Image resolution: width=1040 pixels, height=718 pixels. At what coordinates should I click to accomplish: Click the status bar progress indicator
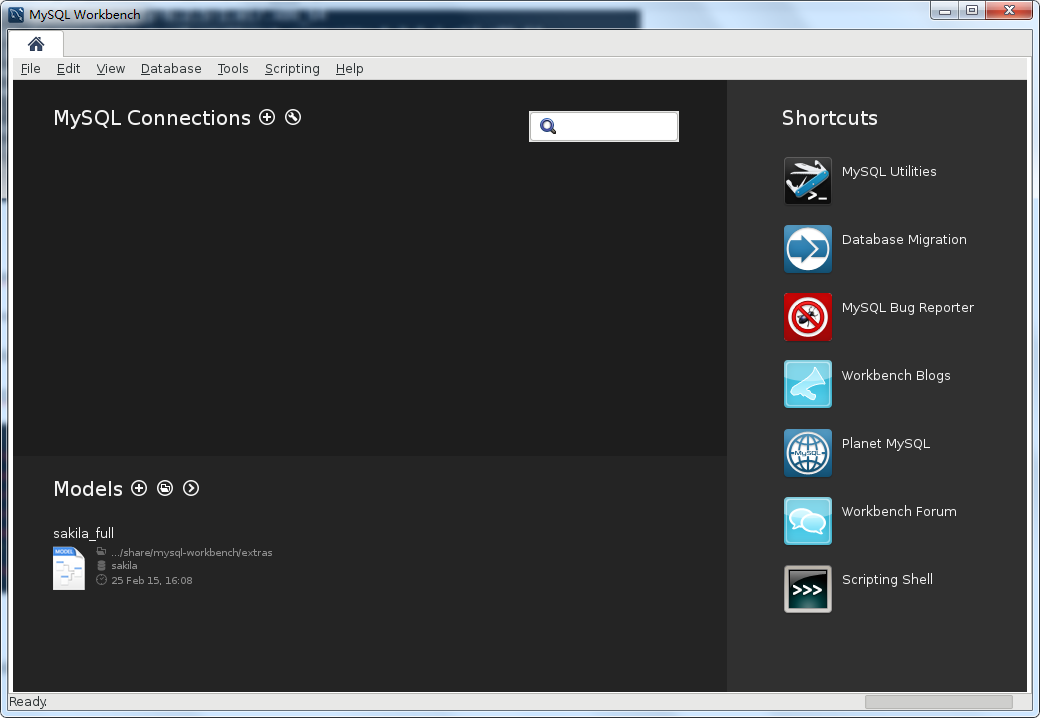939,701
